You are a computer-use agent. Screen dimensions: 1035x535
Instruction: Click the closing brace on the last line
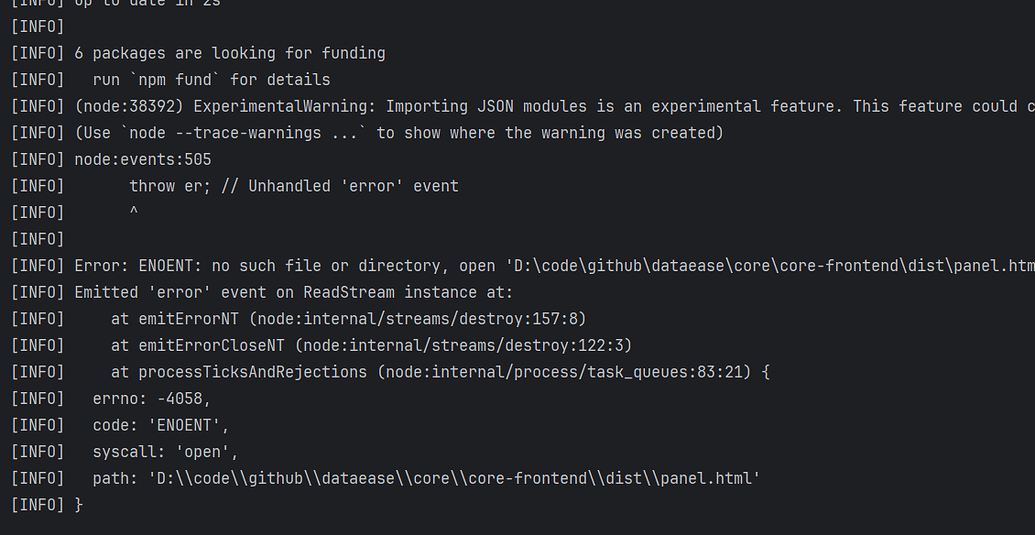point(79,505)
